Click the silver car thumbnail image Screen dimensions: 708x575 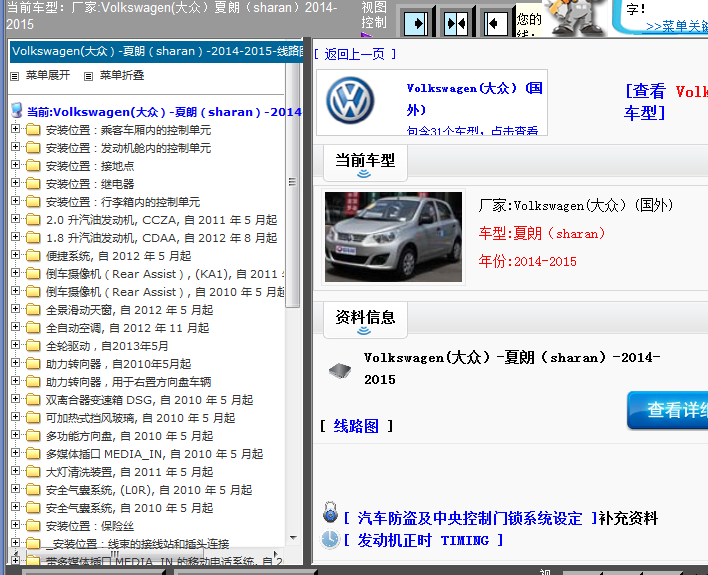(379, 236)
